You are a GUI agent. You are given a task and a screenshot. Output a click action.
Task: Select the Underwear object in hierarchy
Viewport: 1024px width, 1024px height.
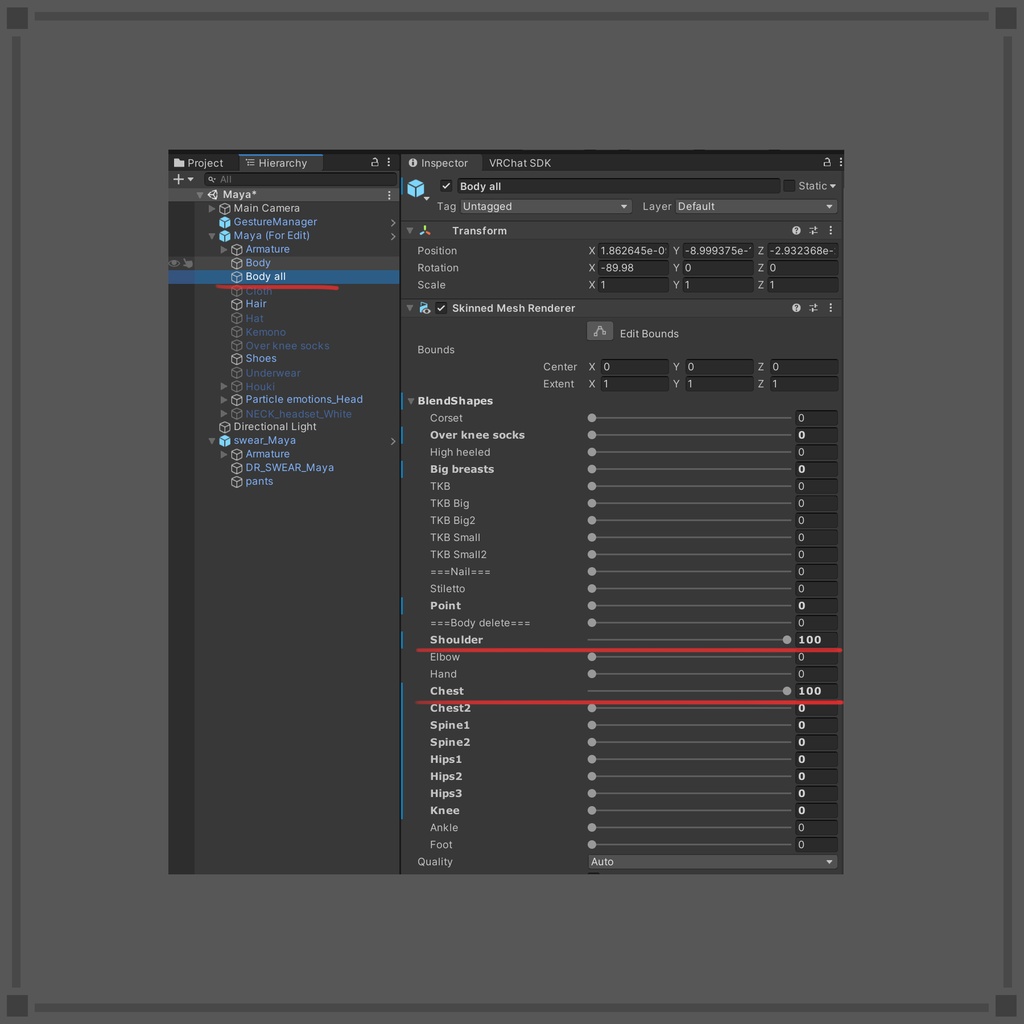(x=273, y=373)
